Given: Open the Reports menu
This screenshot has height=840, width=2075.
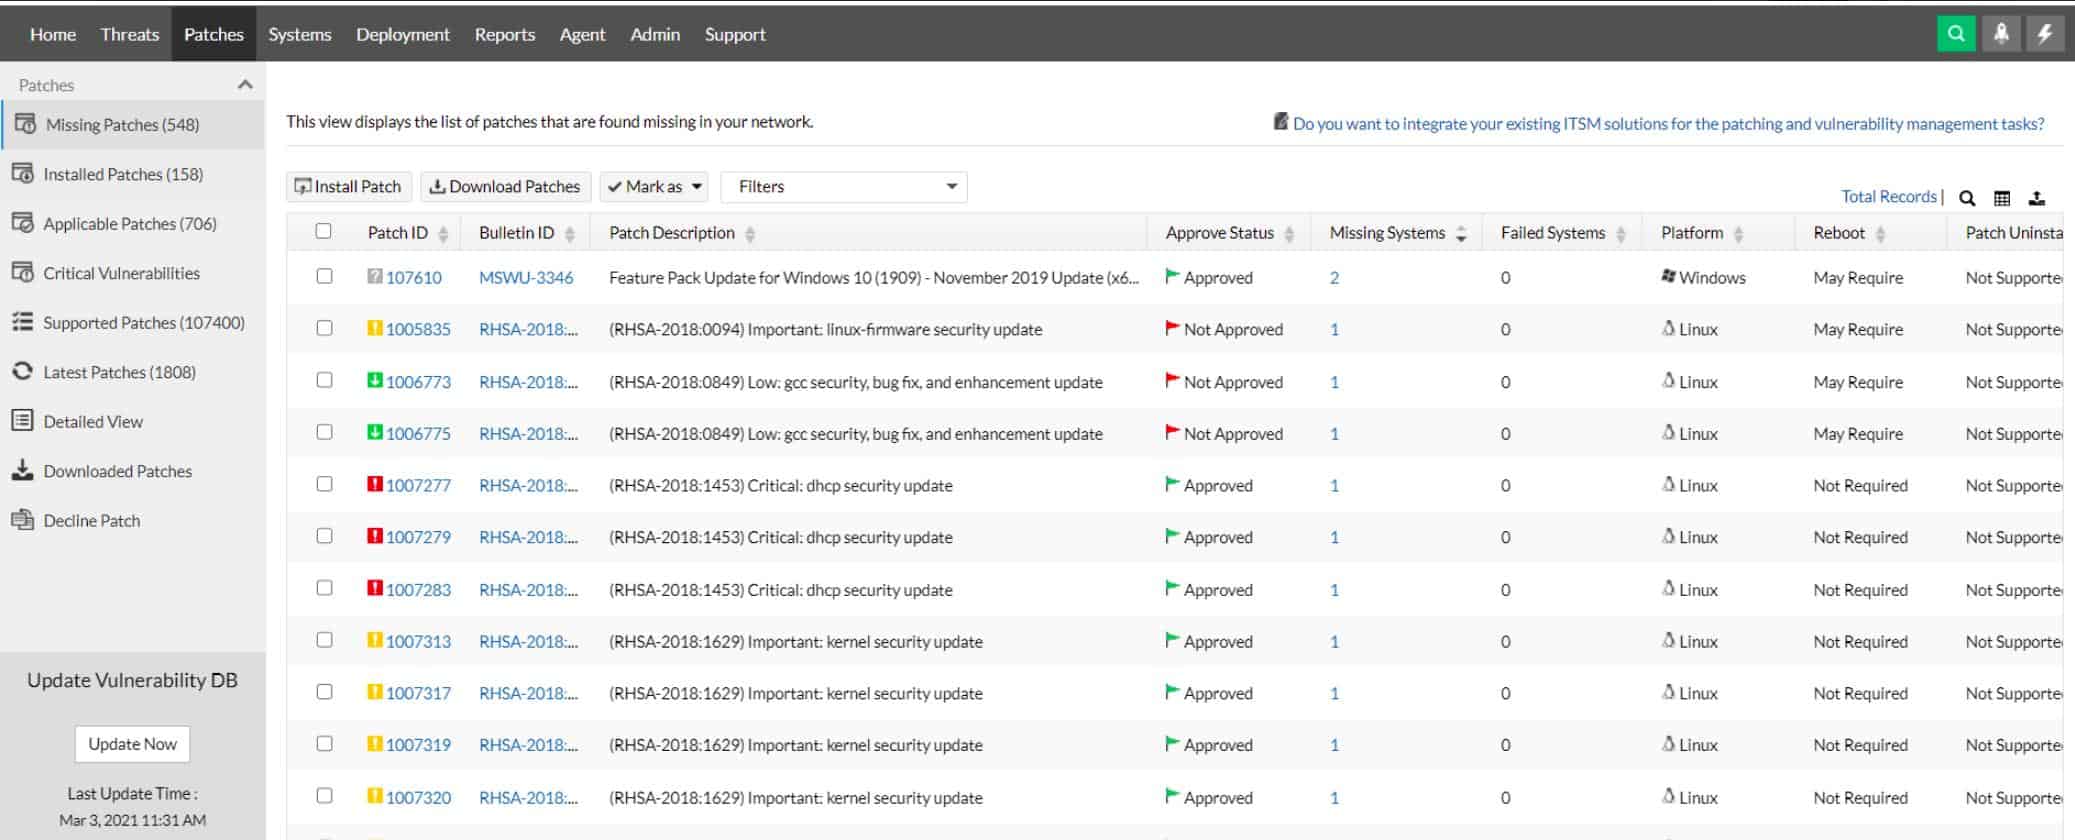Looking at the screenshot, I should (505, 34).
